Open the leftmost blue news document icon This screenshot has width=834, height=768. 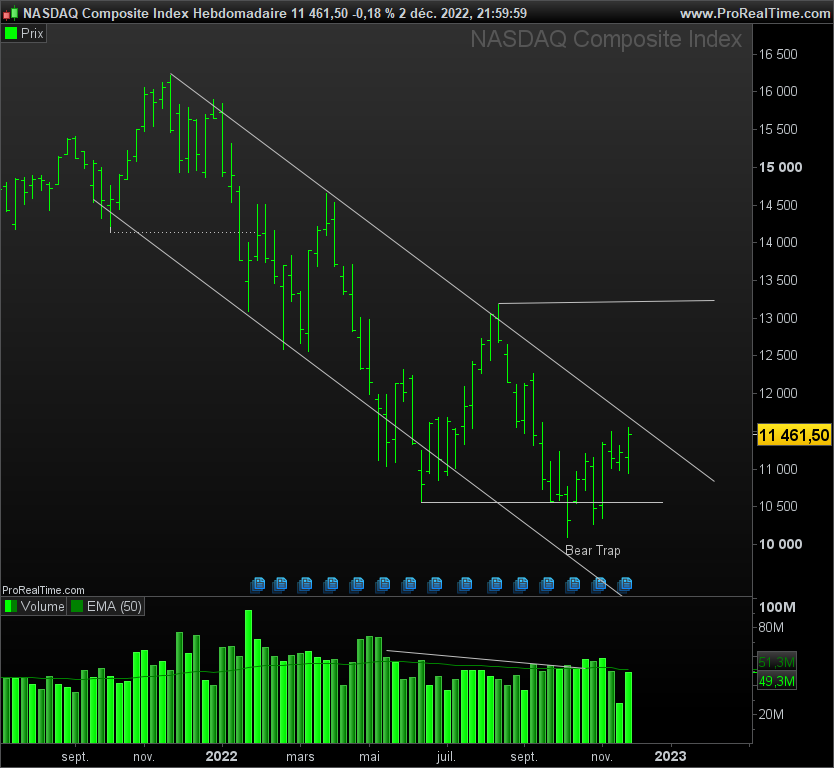tap(257, 585)
